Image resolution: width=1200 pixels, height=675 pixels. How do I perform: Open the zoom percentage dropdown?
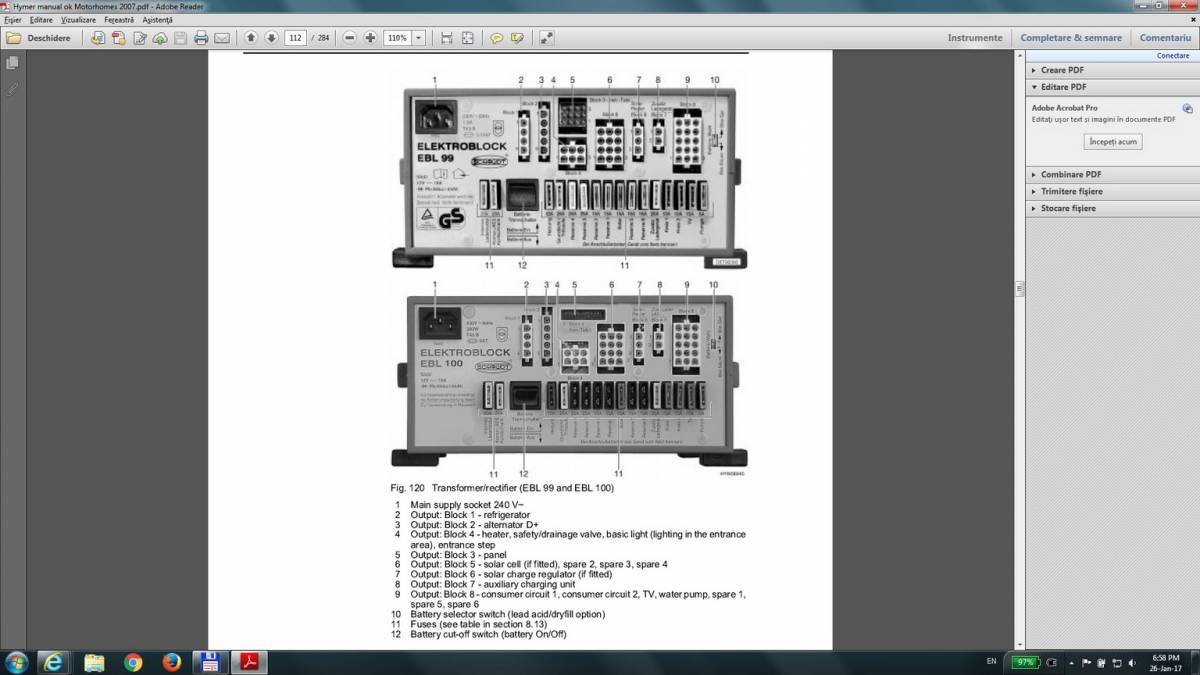pyautogui.click(x=418, y=38)
